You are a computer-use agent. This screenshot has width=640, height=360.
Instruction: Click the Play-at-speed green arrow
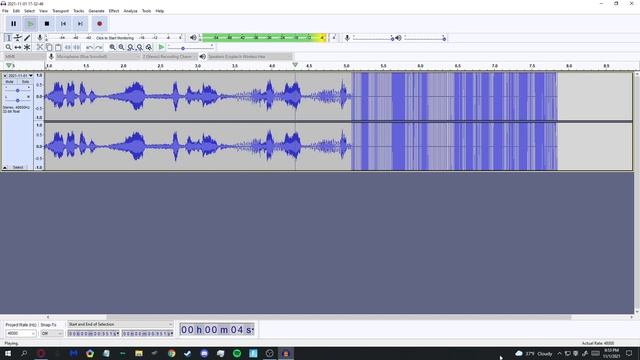click(161, 47)
